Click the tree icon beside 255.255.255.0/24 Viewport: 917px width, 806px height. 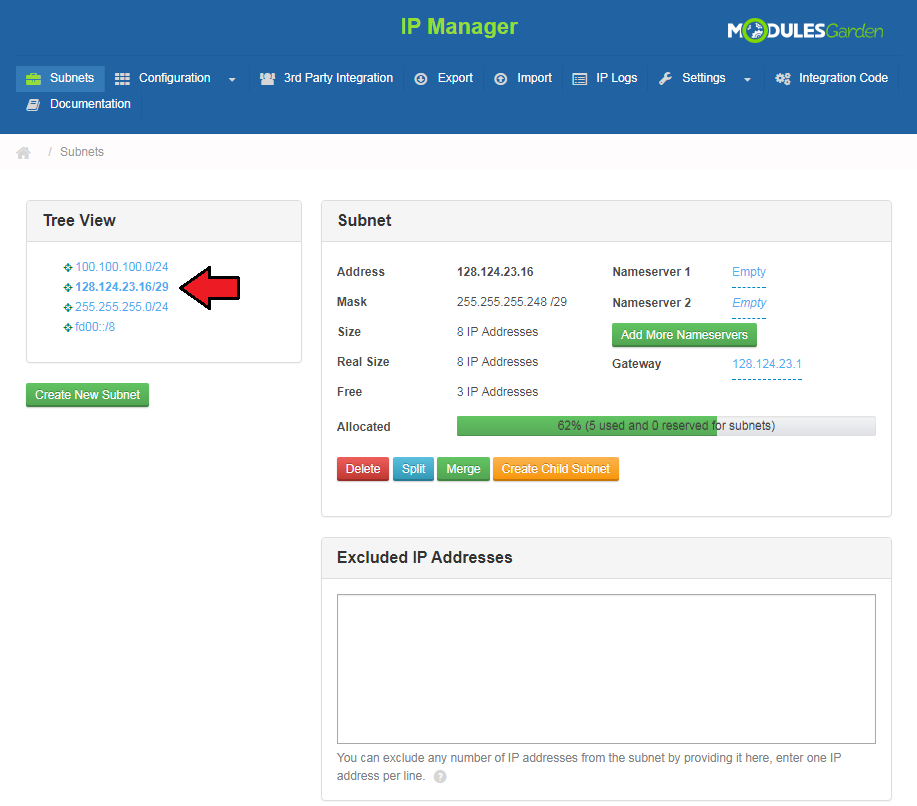(x=68, y=308)
